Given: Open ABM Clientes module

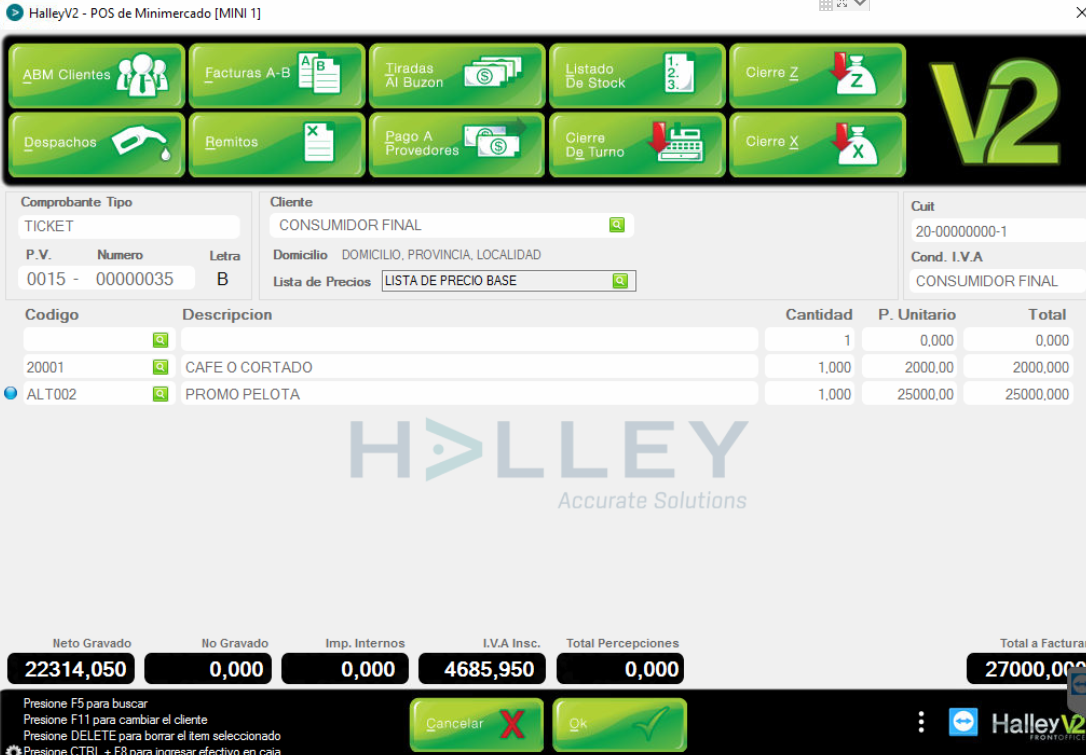Looking at the screenshot, I should click(x=97, y=76).
